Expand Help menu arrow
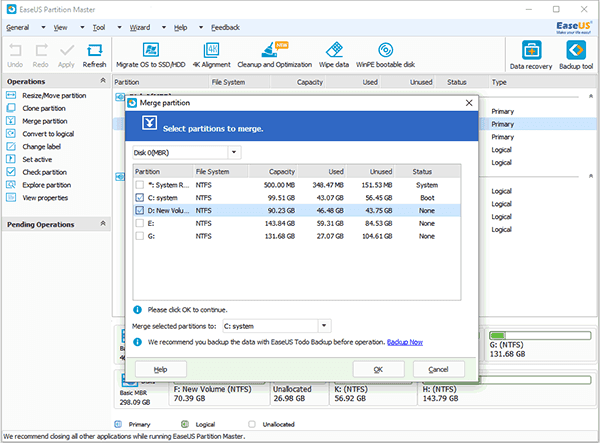Screen dimensions: 600x443 201,28
